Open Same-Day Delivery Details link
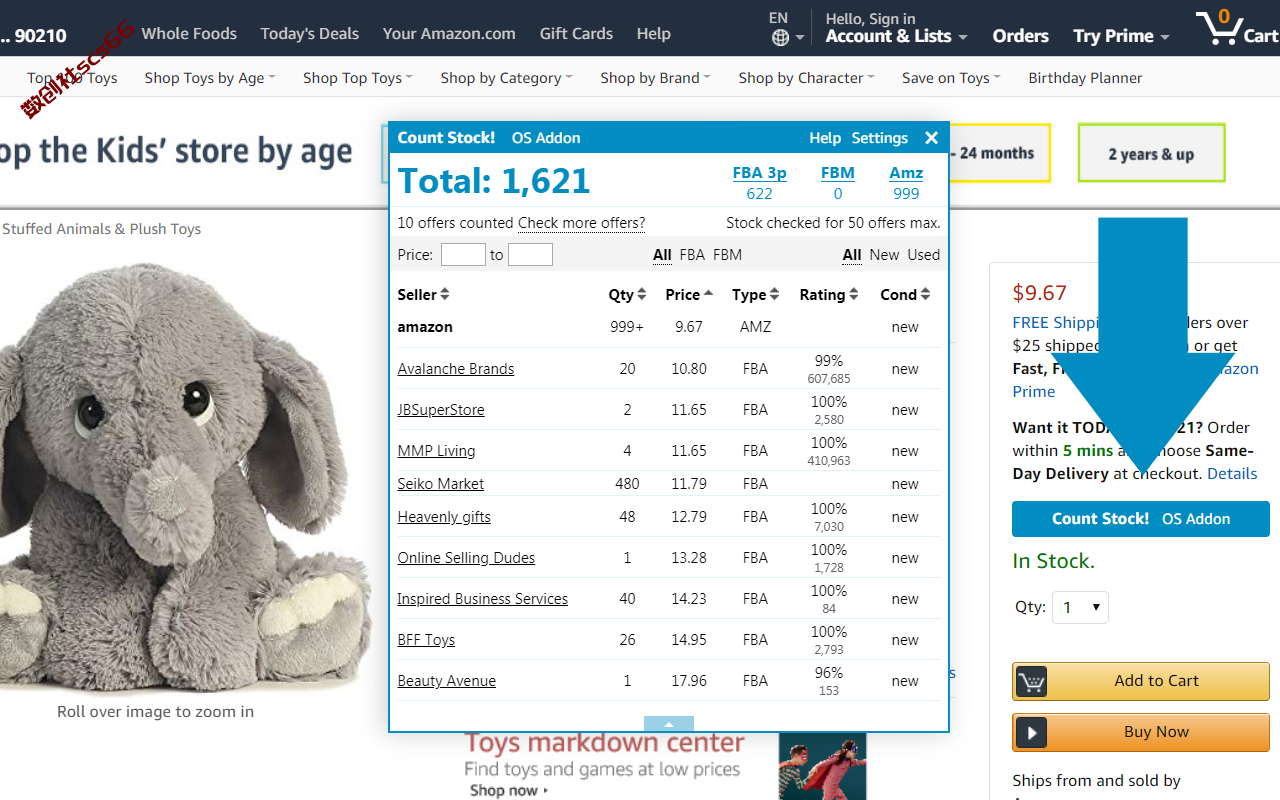The height and width of the screenshot is (800, 1280). click(x=1232, y=474)
